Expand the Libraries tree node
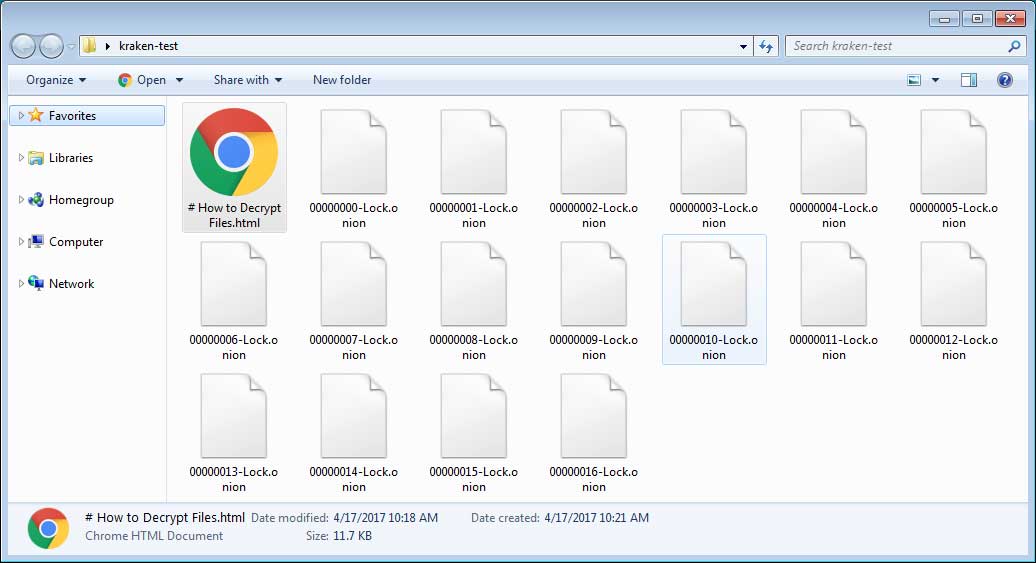The height and width of the screenshot is (563, 1036). pyautogui.click(x=22, y=158)
